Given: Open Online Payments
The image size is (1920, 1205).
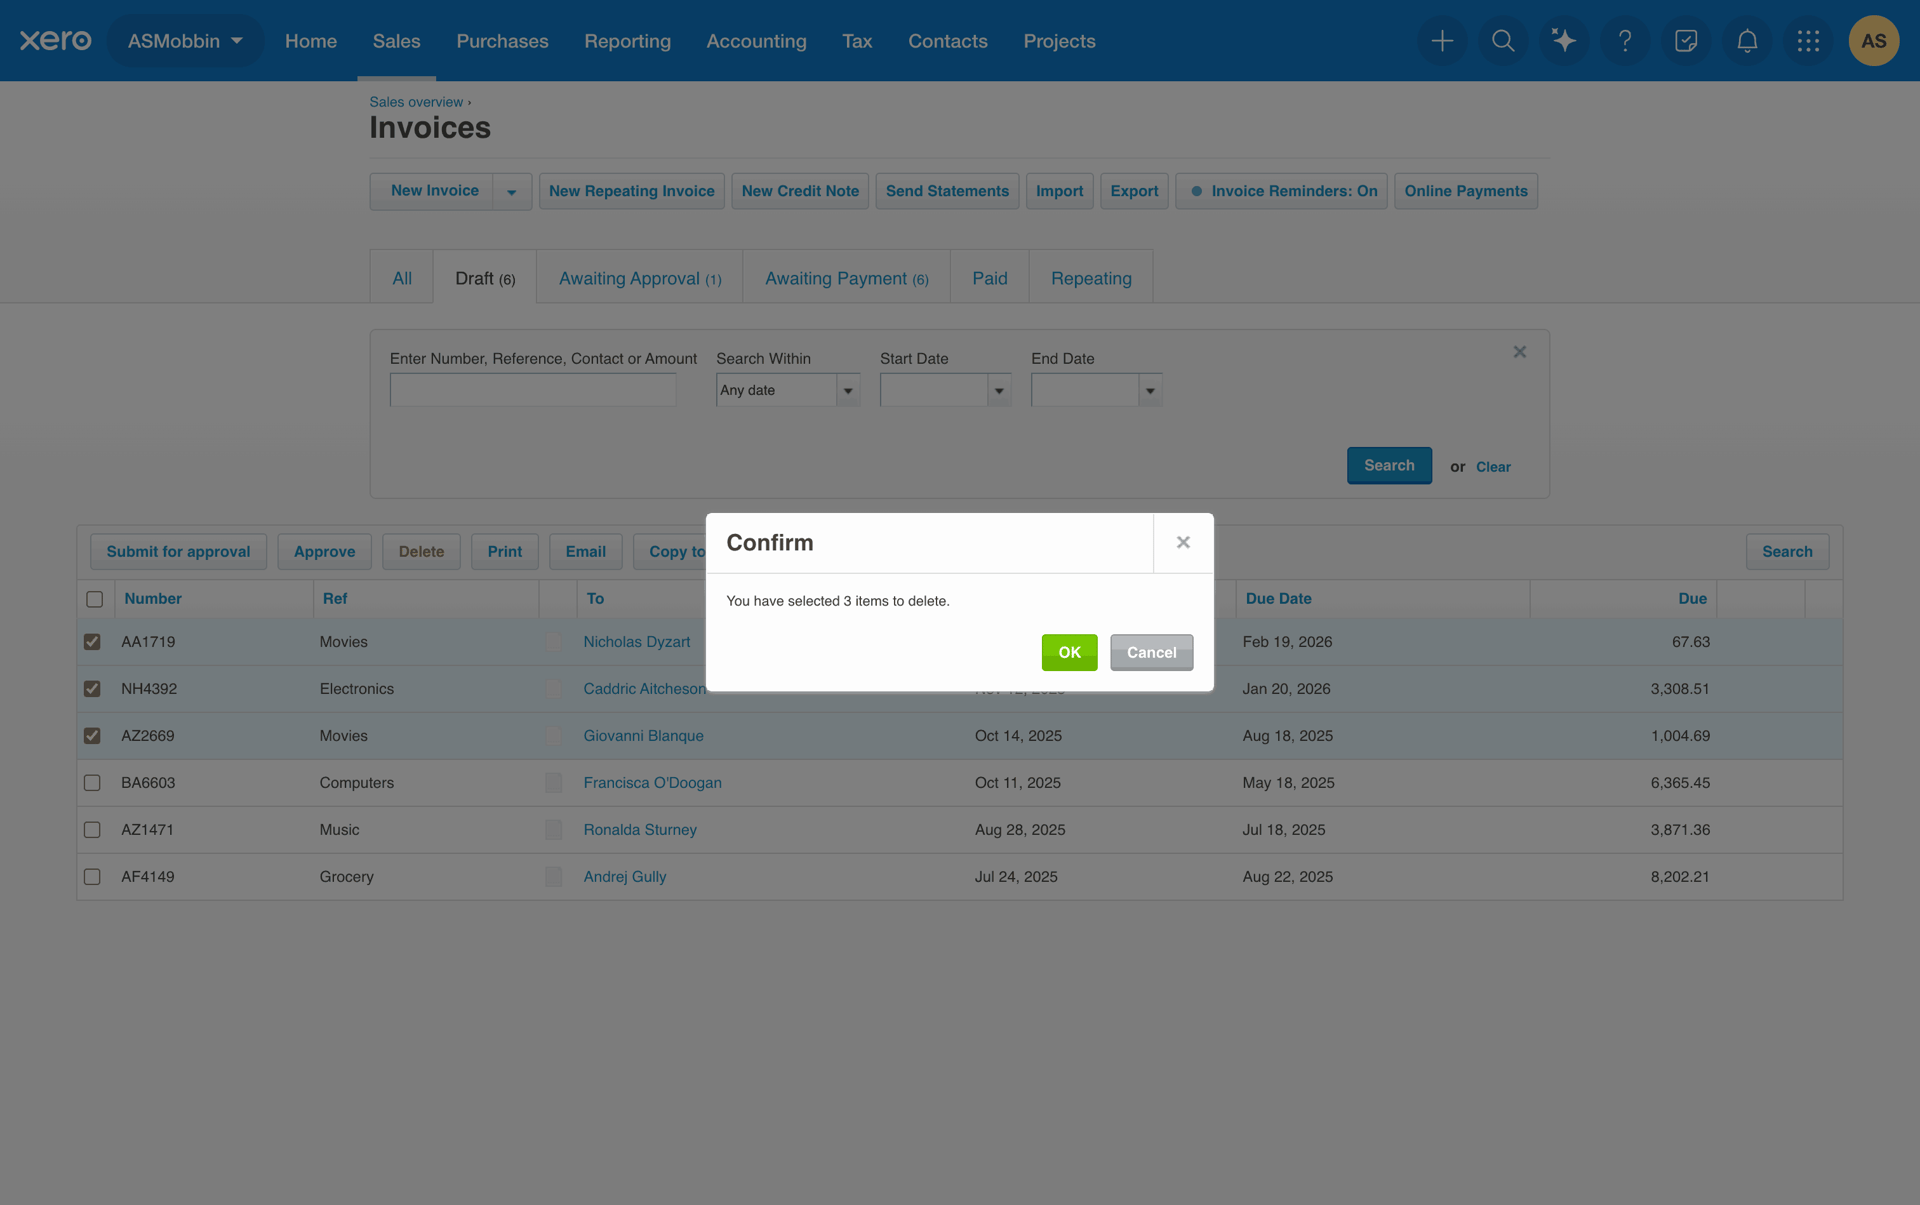Looking at the screenshot, I should click(1465, 191).
